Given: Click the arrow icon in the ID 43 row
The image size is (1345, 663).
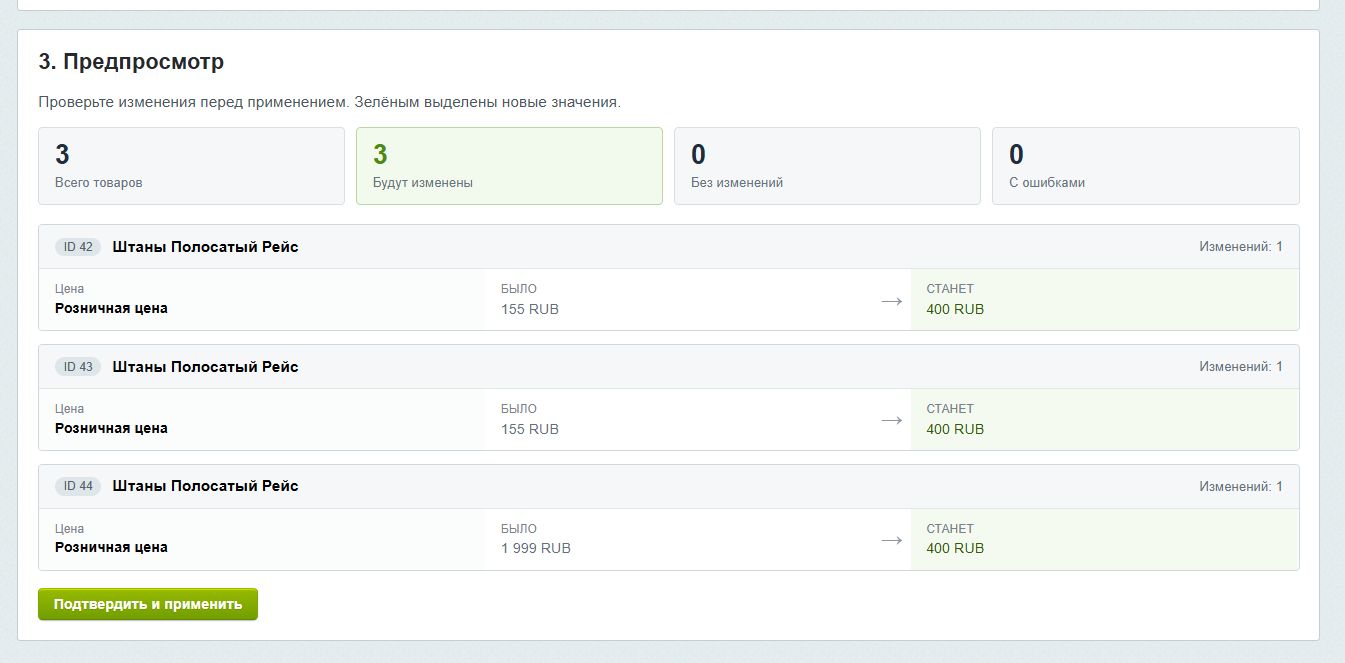Looking at the screenshot, I should pos(891,420).
